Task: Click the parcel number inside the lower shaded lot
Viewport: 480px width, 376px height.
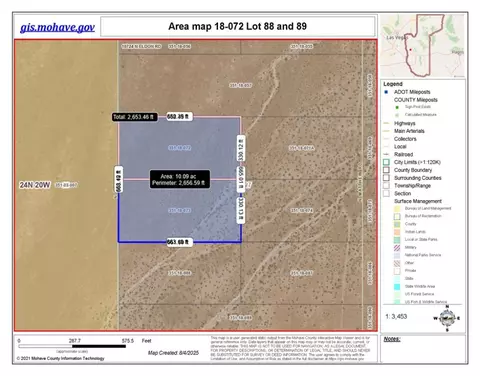Action: coord(180,210)
